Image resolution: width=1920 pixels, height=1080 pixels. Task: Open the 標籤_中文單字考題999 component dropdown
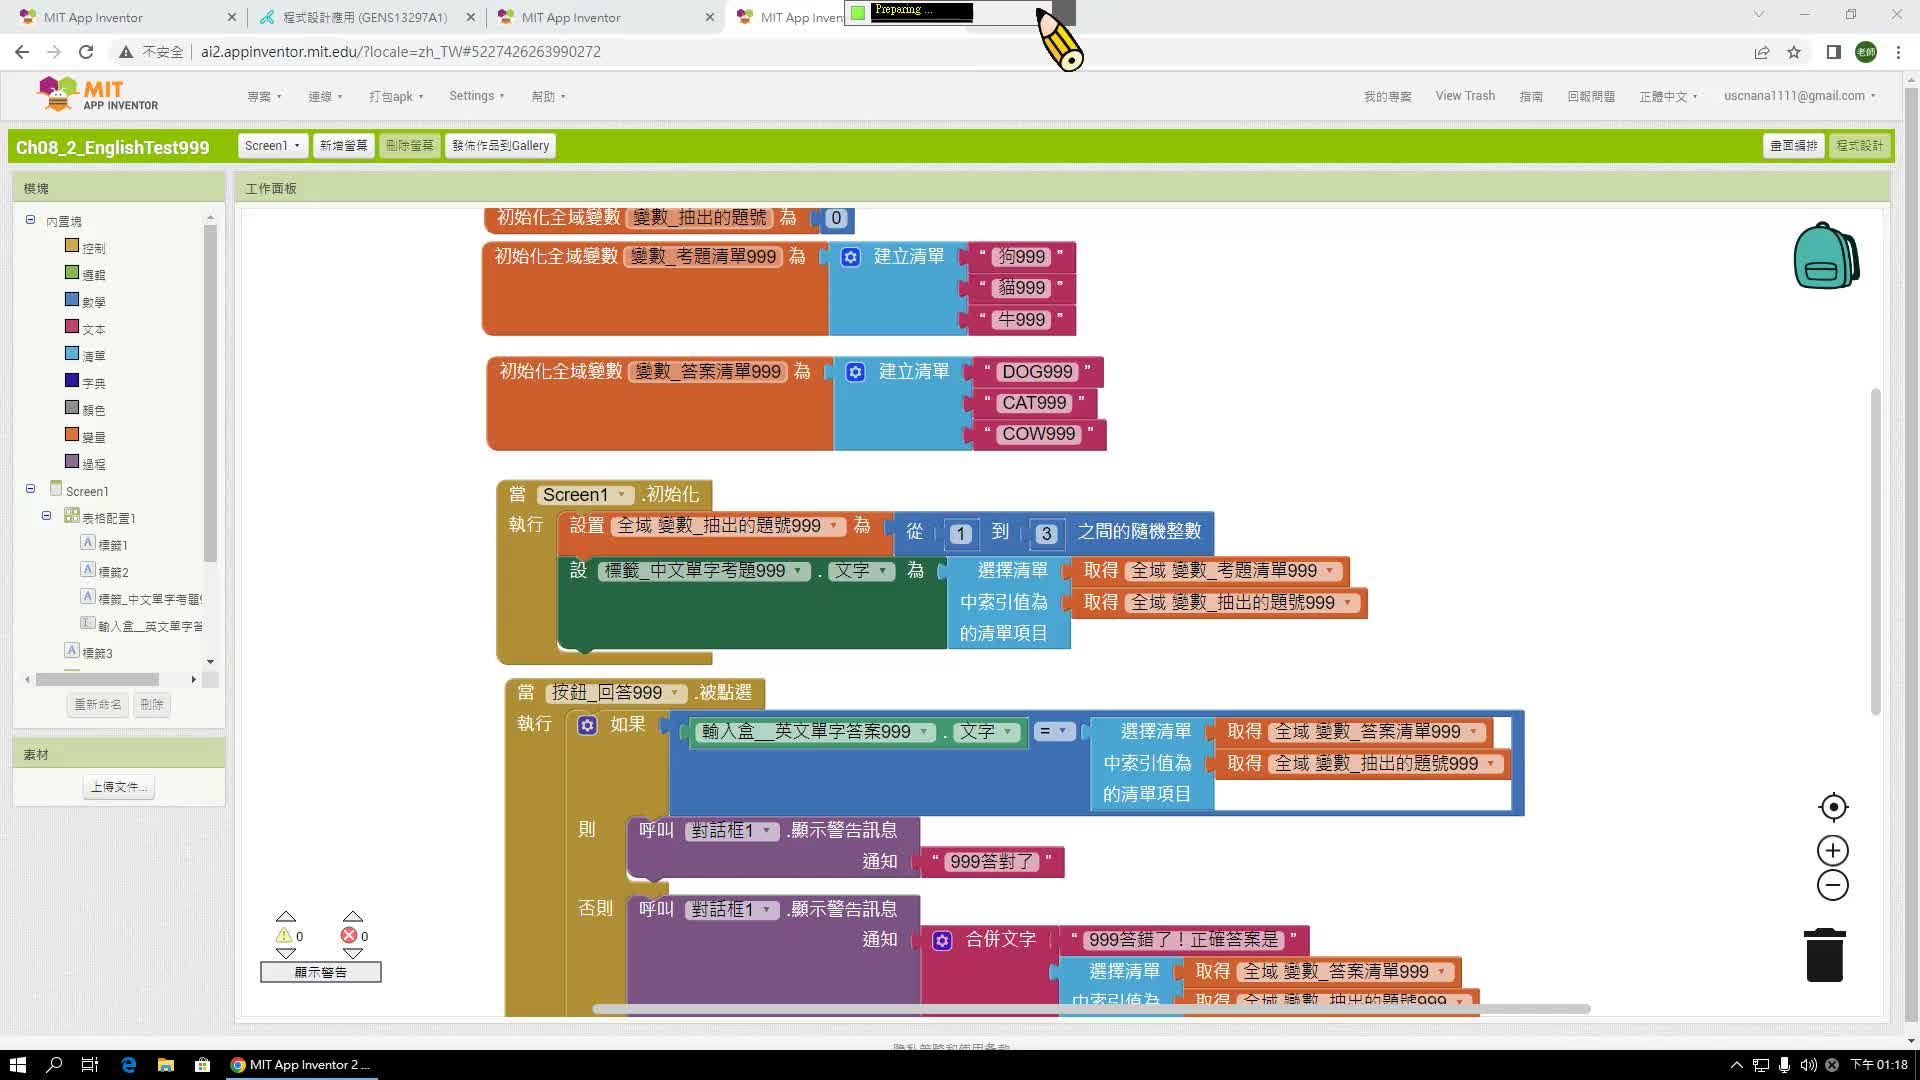tap(797, 571)
